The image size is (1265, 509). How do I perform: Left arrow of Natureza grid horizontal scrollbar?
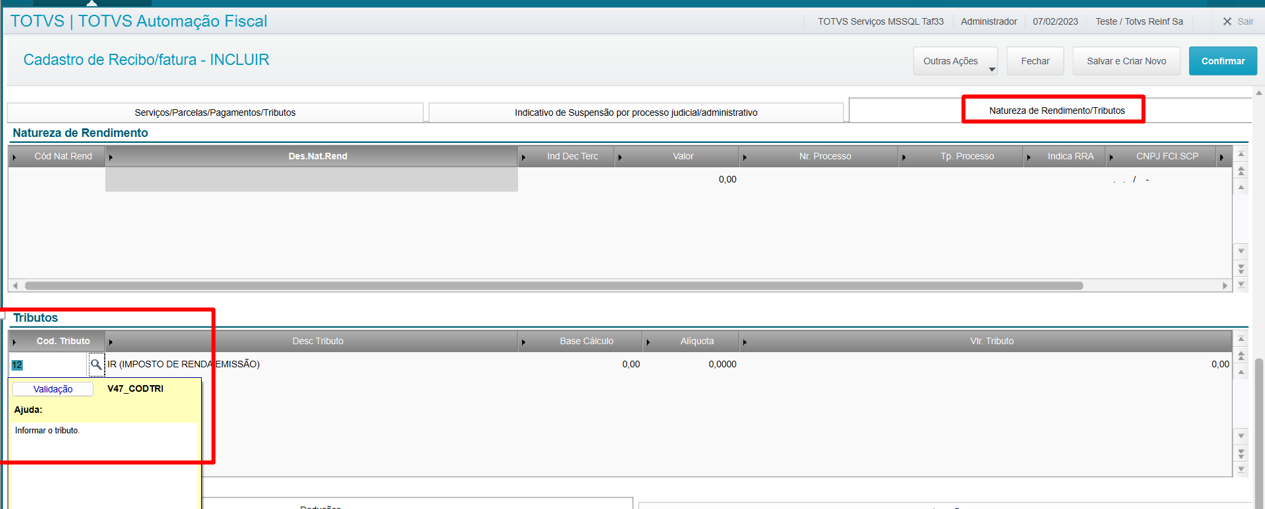(x=15, y=286)
